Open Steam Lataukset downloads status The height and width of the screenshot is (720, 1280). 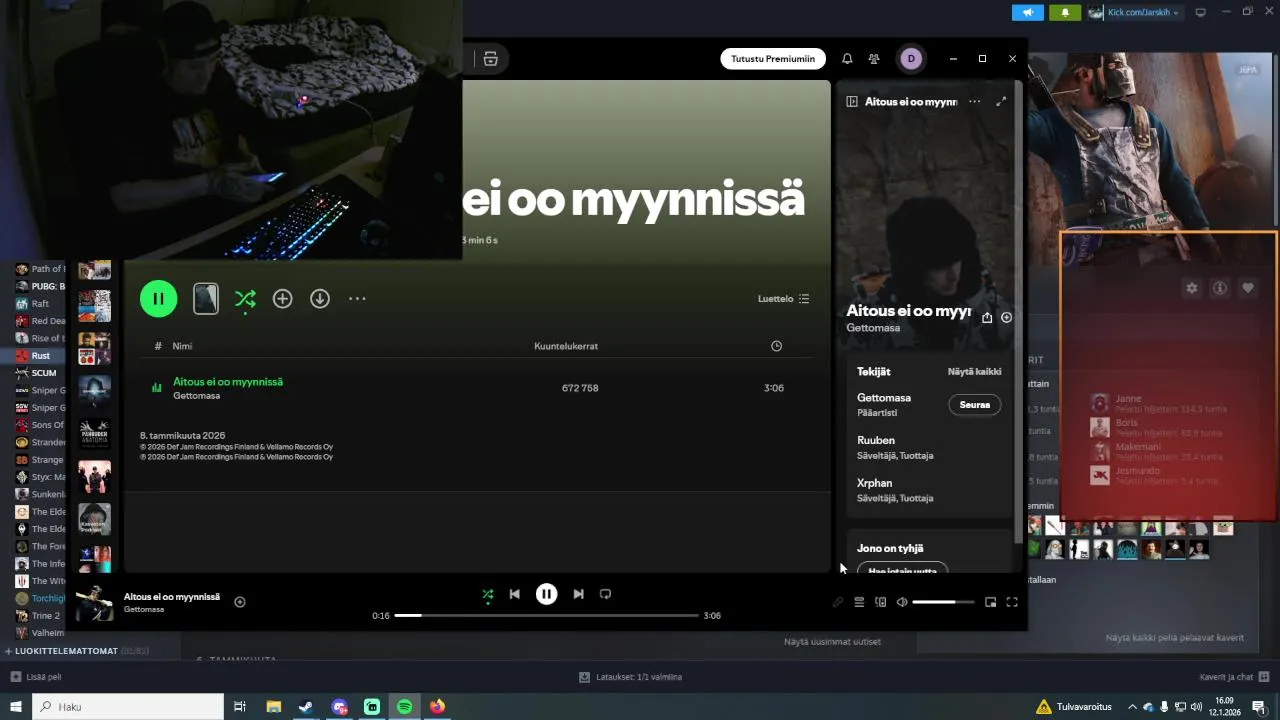(631, 677)
